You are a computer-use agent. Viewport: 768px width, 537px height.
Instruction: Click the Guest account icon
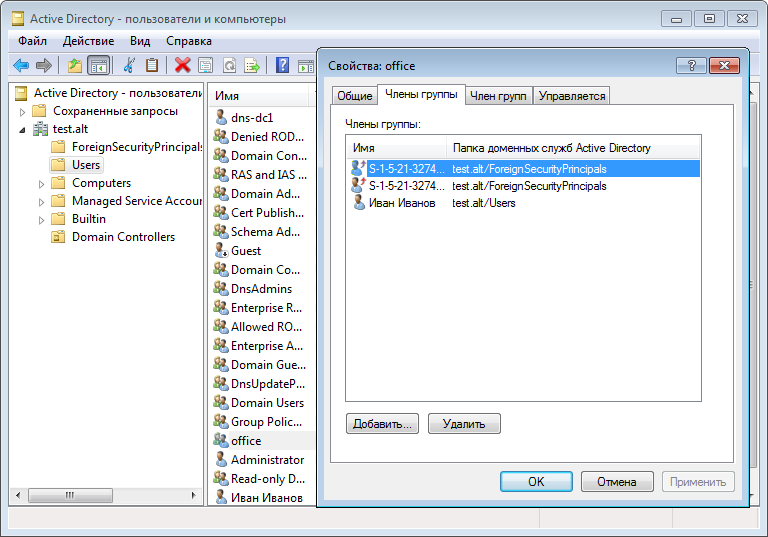click(221, 250)
